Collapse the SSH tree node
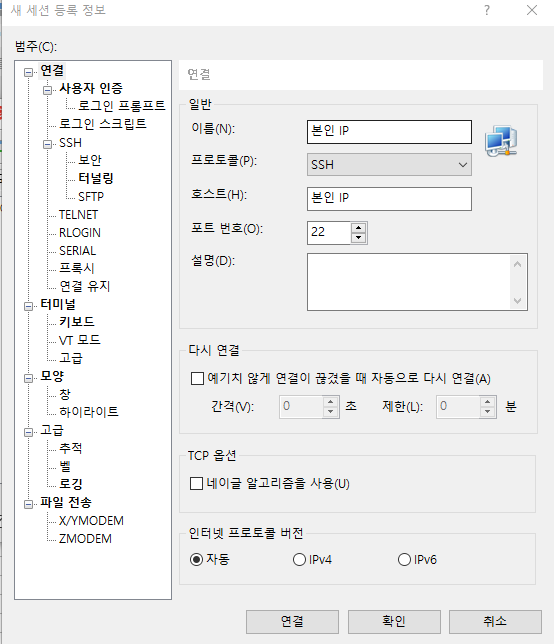Screen dimensions: 554x644 pos(48,145)
